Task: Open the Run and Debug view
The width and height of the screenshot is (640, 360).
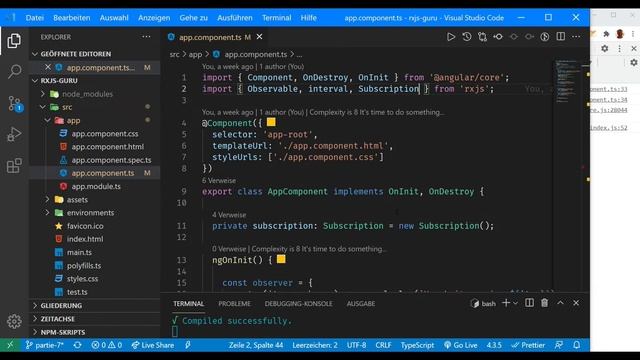Action: click(14, 134)
